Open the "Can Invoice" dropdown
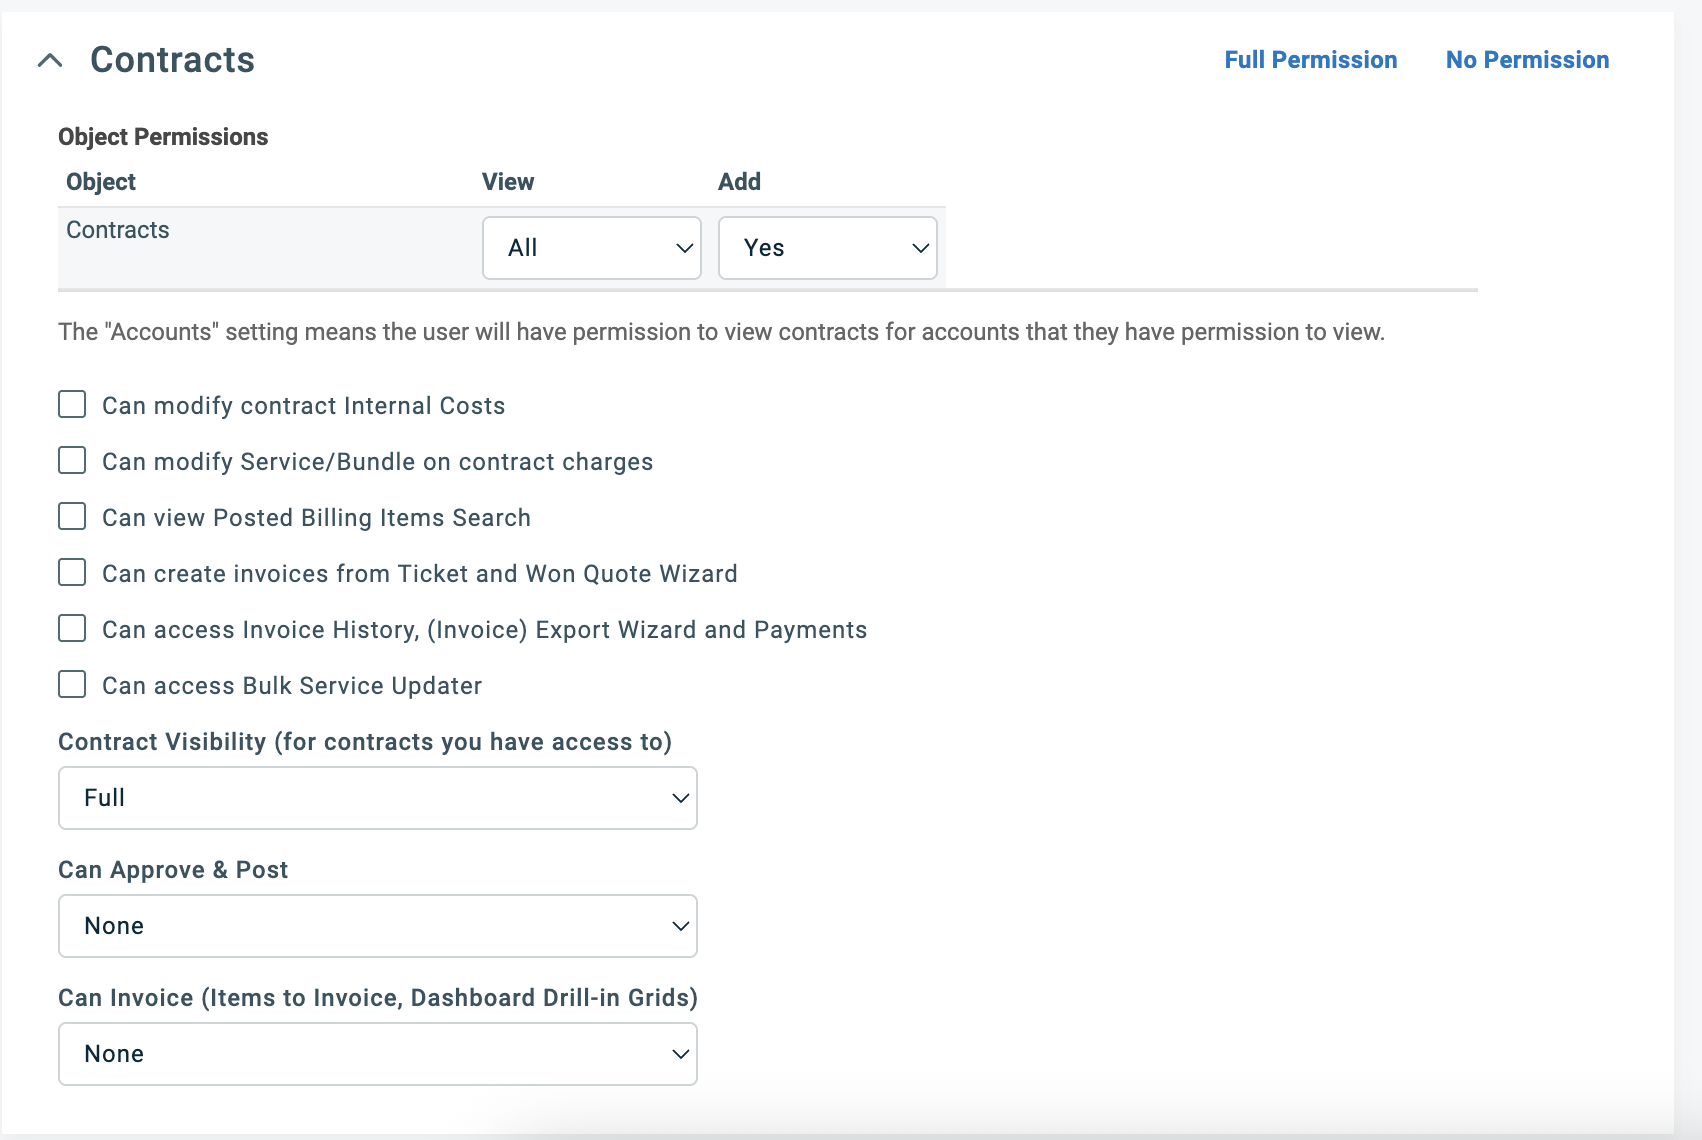The height and width of the screenshot is (1140, 1702). [x=377, y=1054]
